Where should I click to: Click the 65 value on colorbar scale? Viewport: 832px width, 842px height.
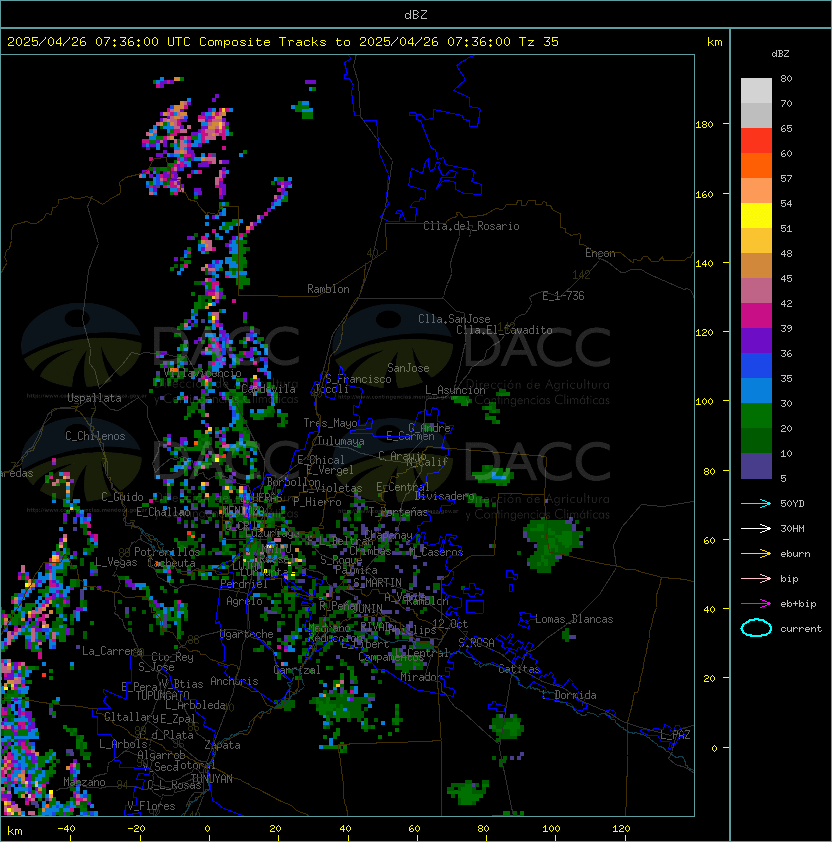click(786, 128)
